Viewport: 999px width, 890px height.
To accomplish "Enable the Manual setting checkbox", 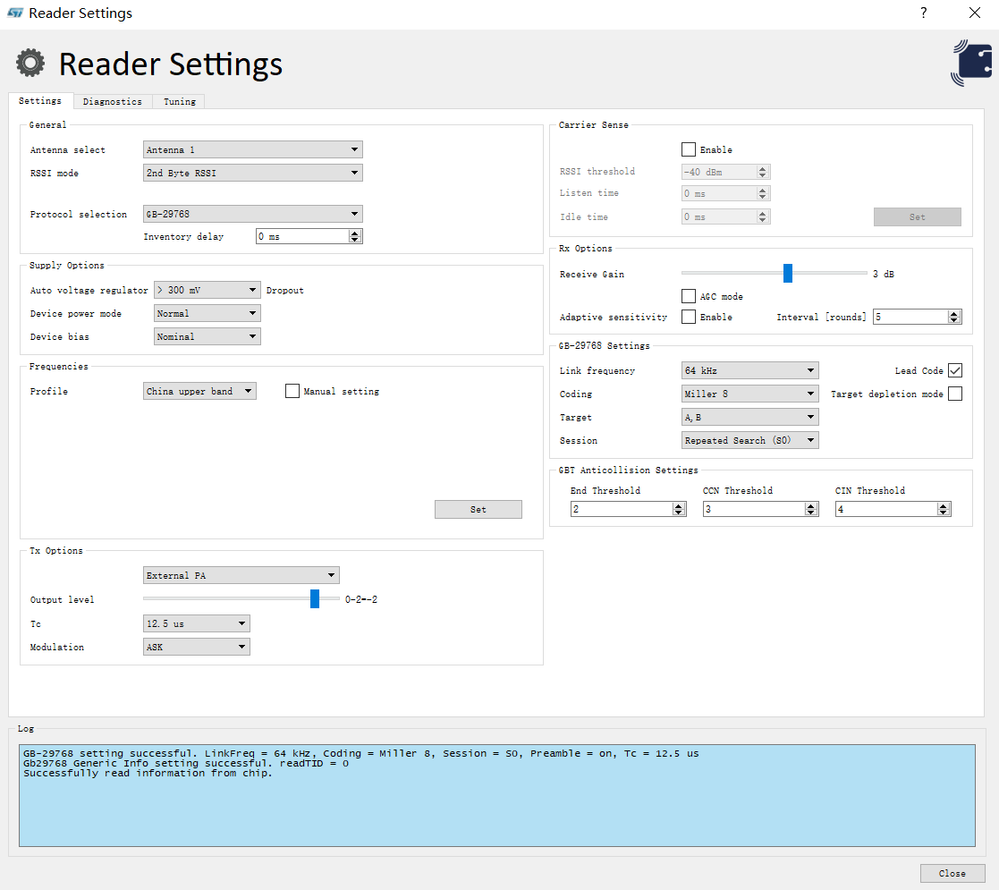I will 292,391.
